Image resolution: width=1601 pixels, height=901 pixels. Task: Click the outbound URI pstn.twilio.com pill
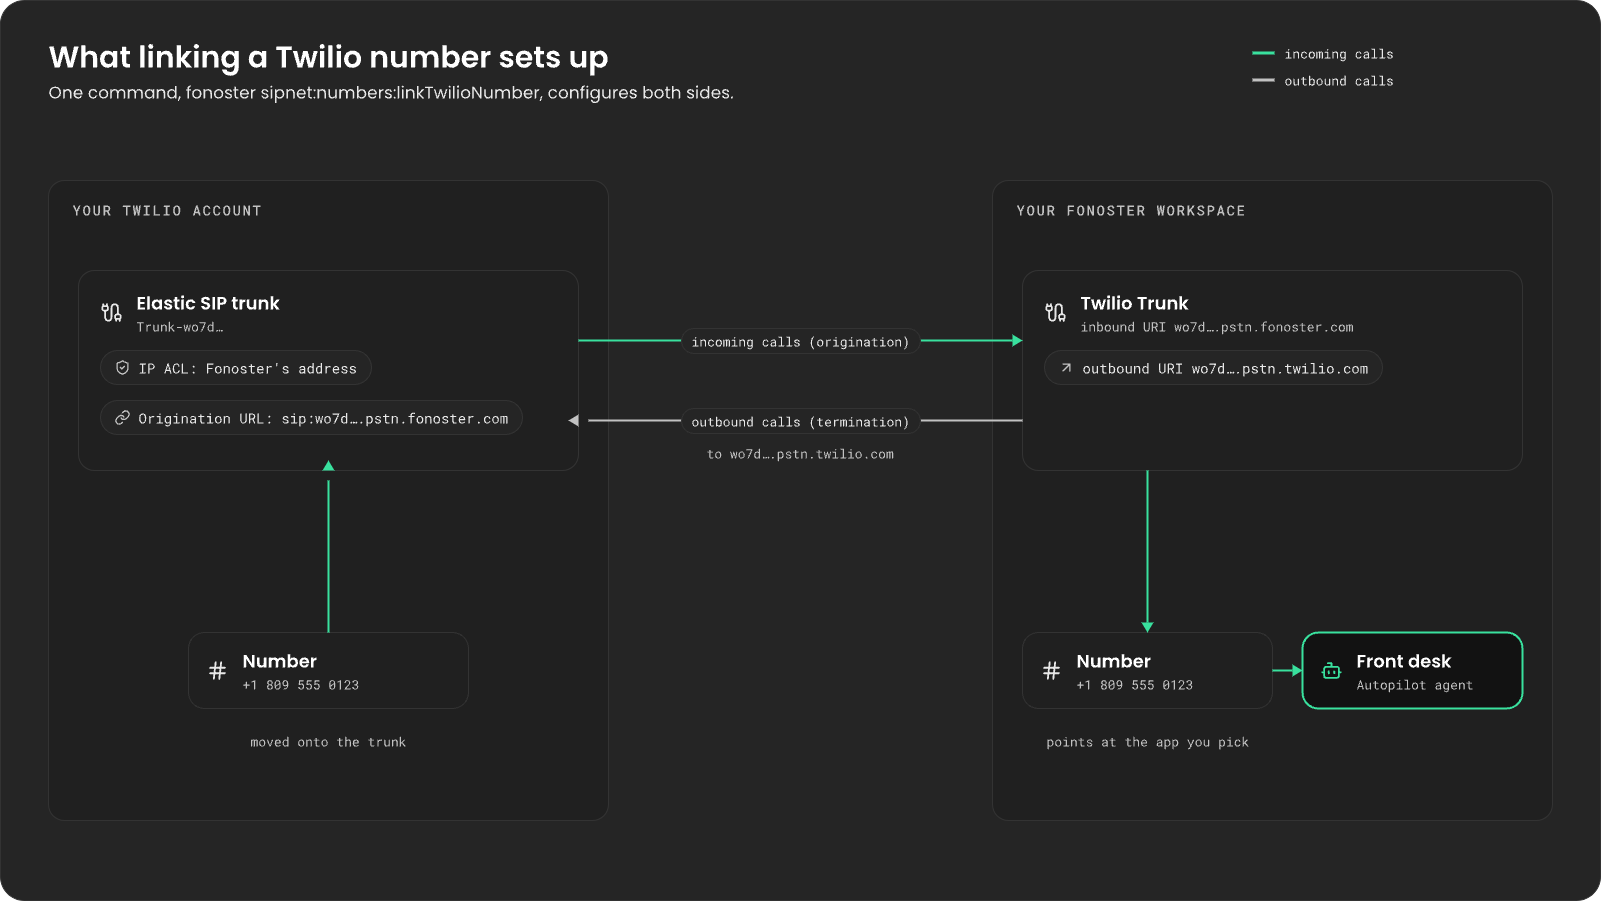[x=1213, y=368]
